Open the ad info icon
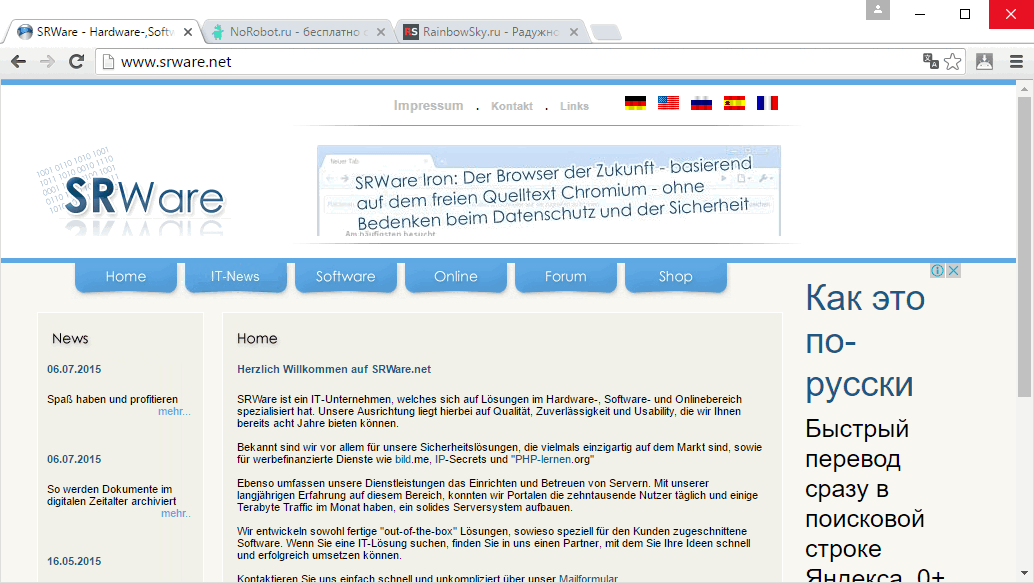The image size is (1034, 583). click(x=937, y=270)
